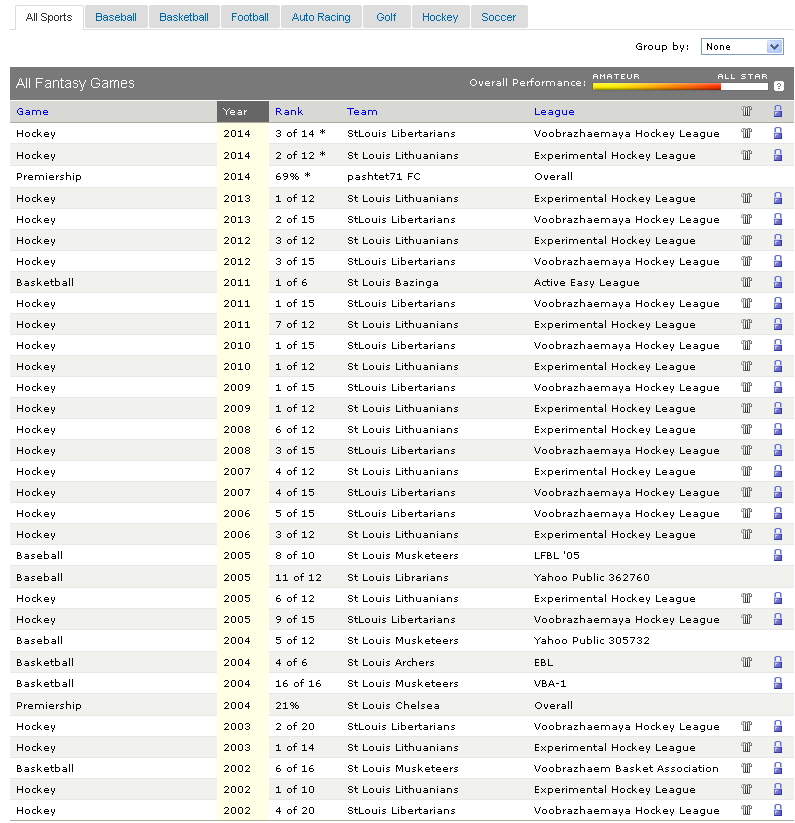
Task: Click the pashtet71 FC team name
Action: coord(384,177)
